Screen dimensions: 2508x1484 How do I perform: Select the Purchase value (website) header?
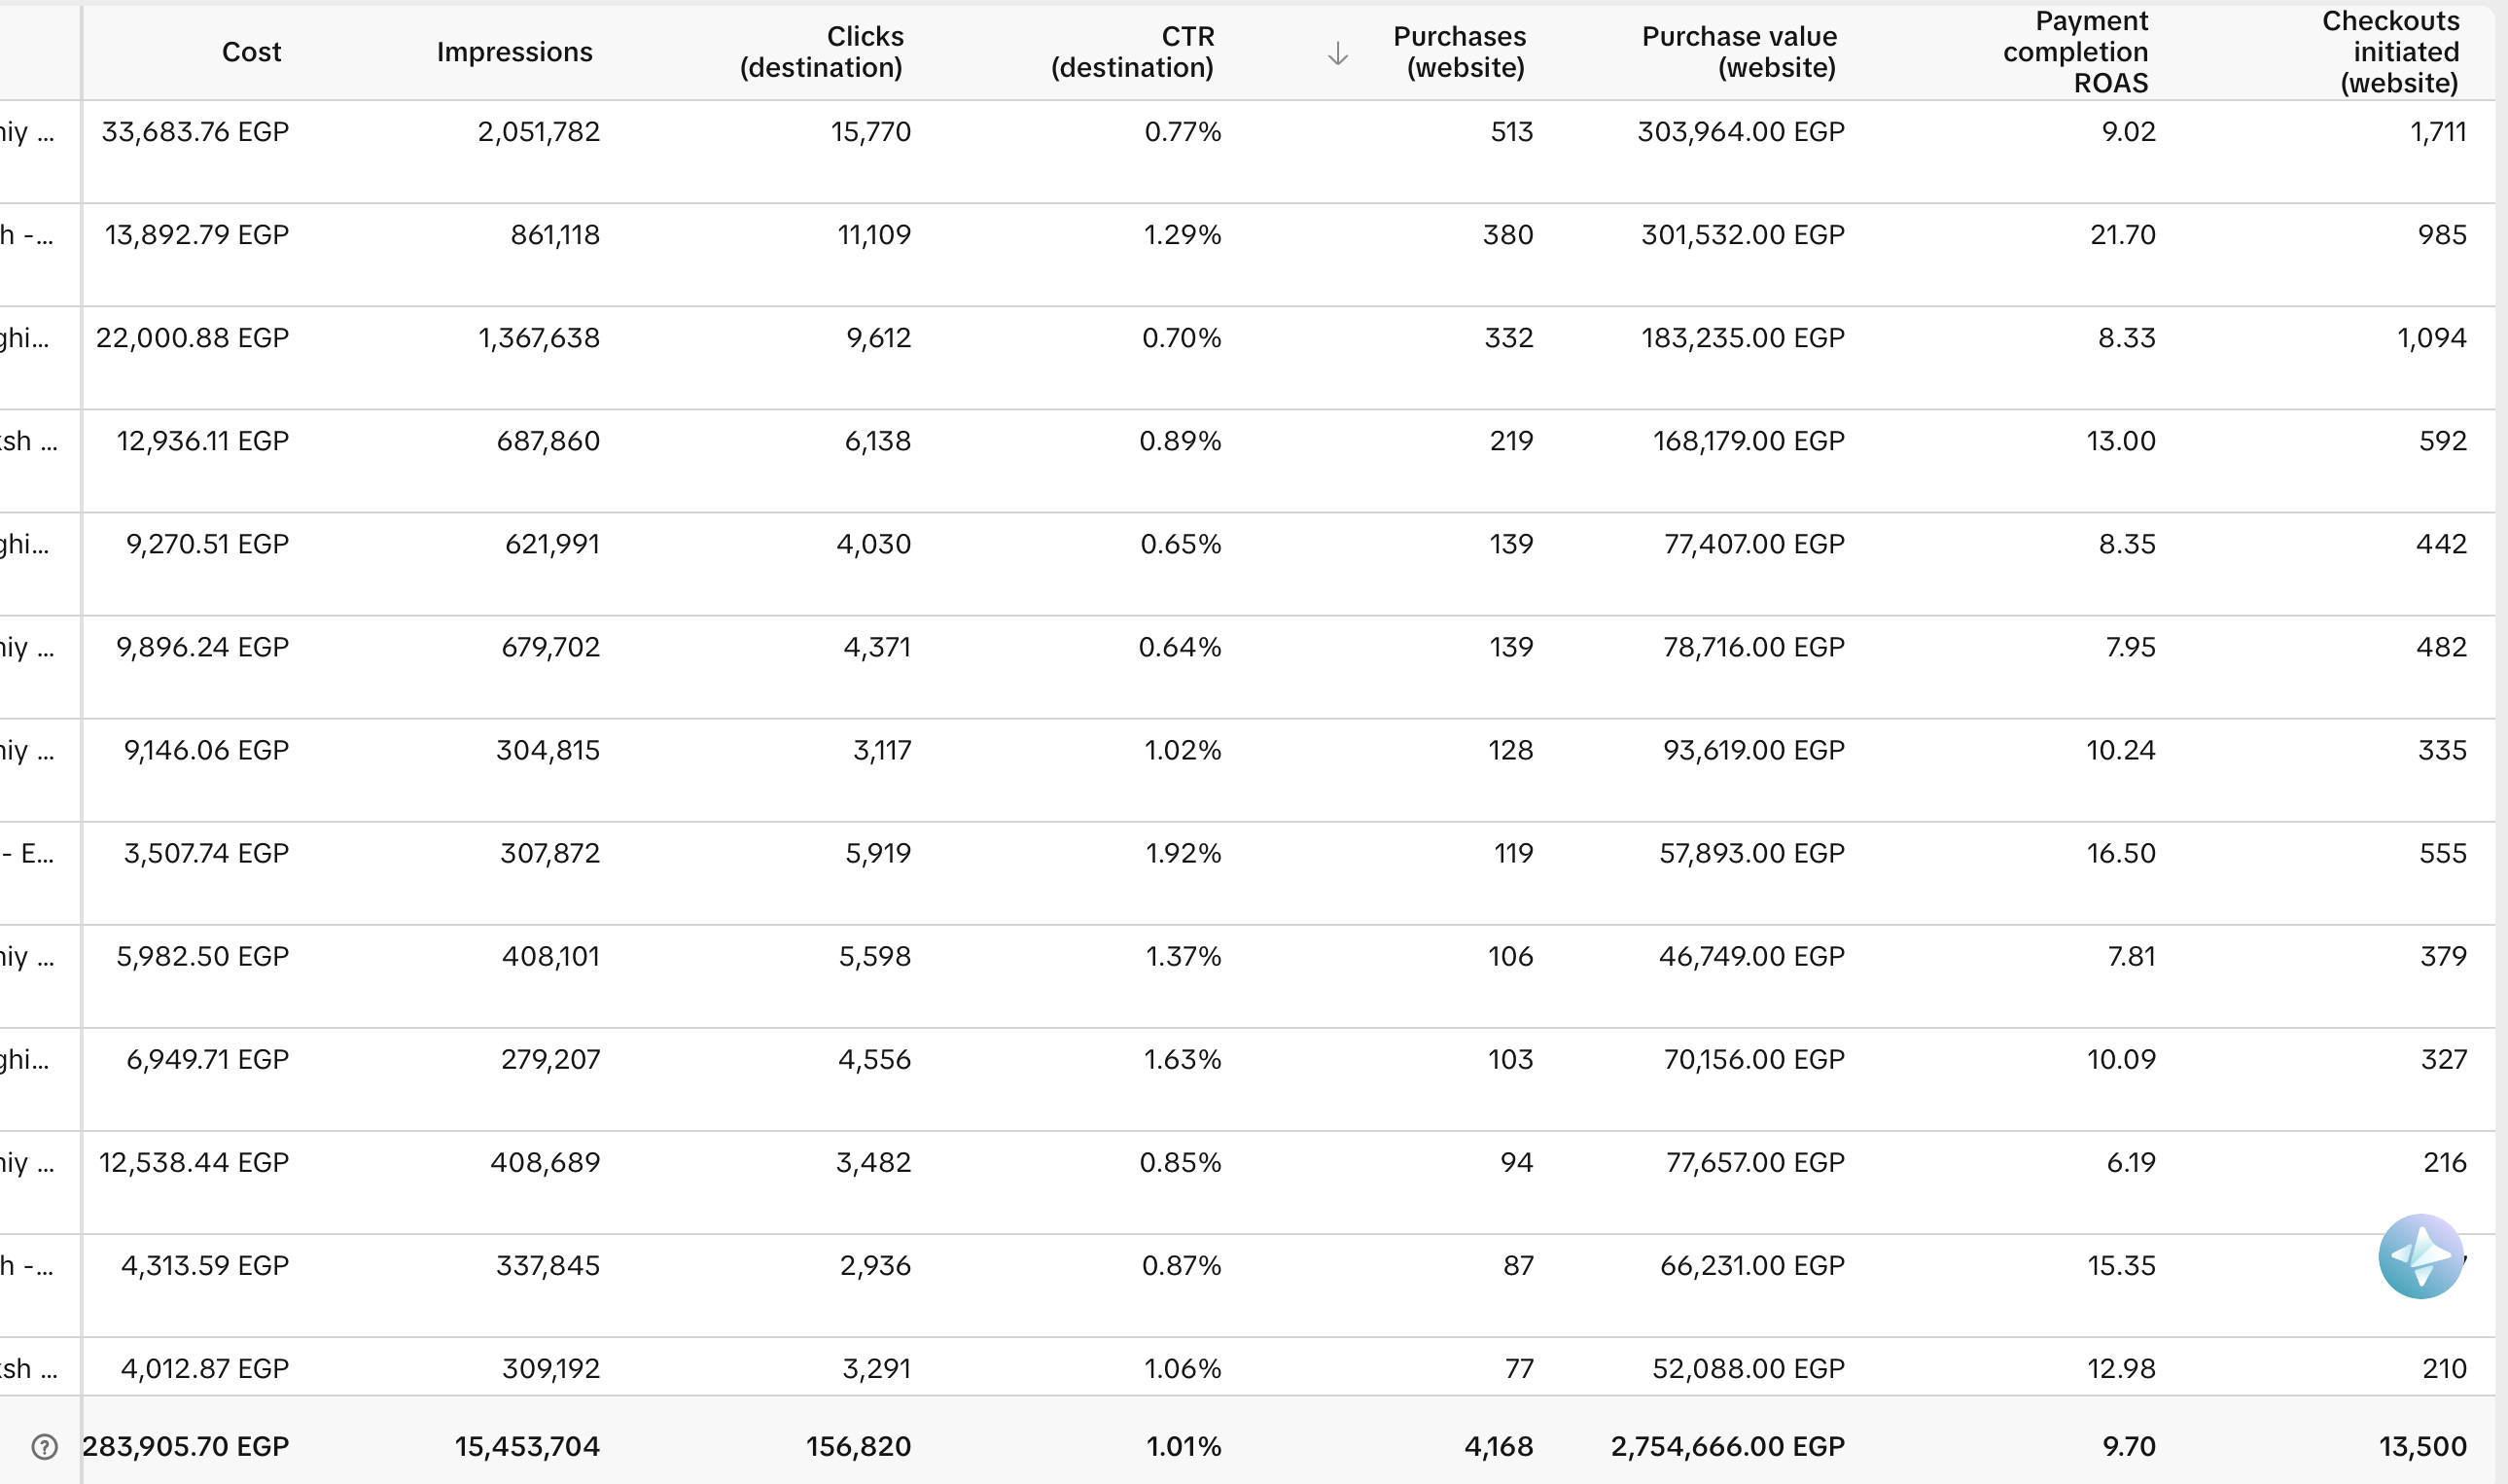pos(1739,52)
